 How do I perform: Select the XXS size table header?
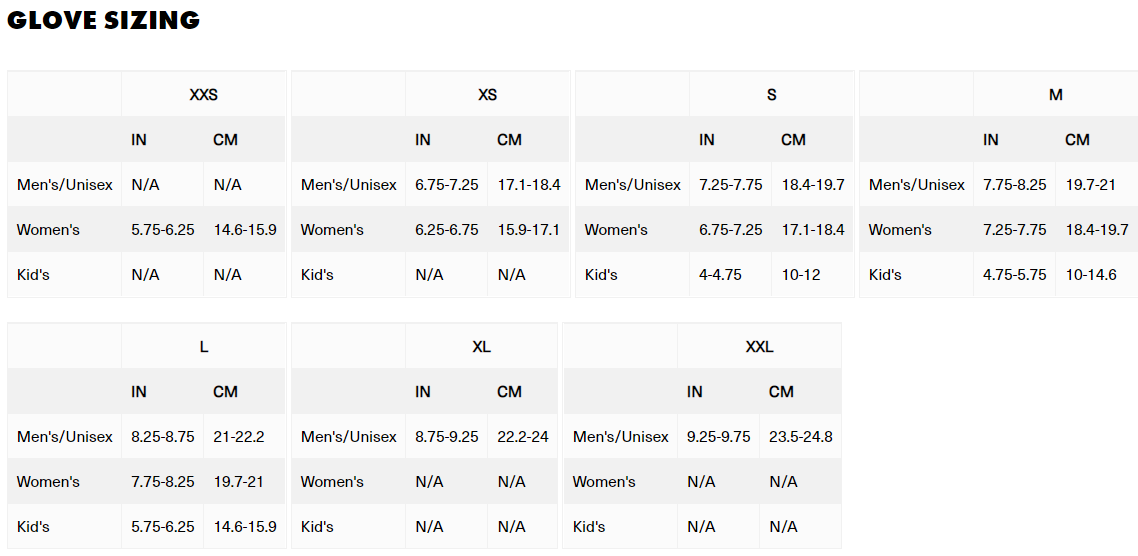[203, 95]
